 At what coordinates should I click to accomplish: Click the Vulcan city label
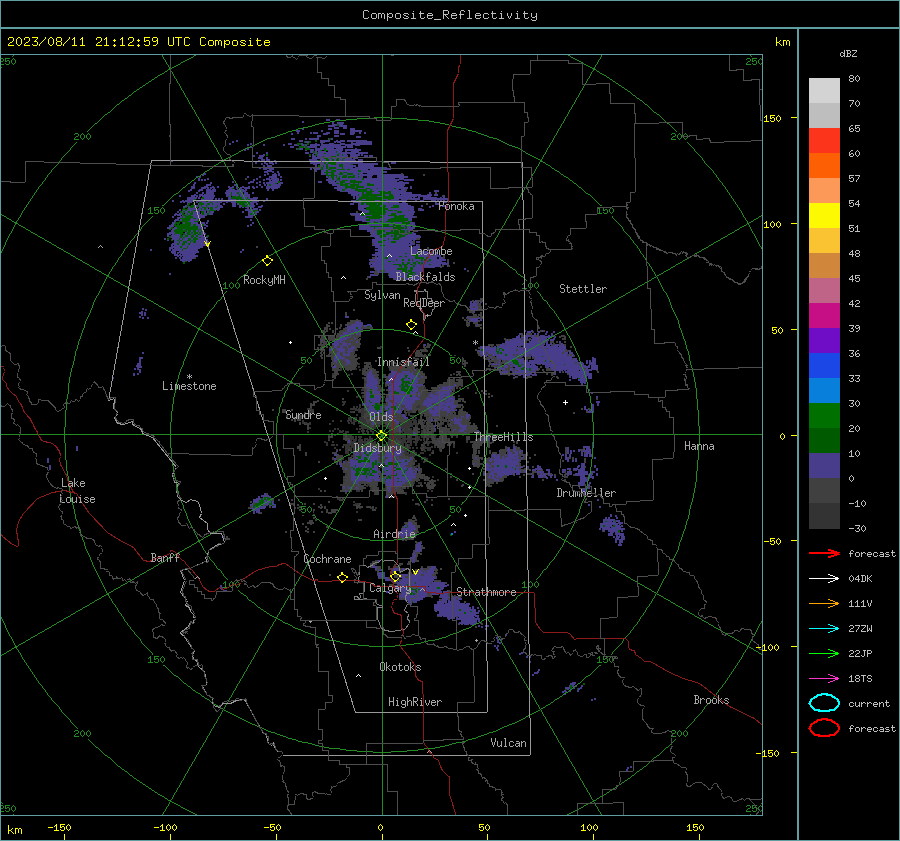tap(508, 743)
